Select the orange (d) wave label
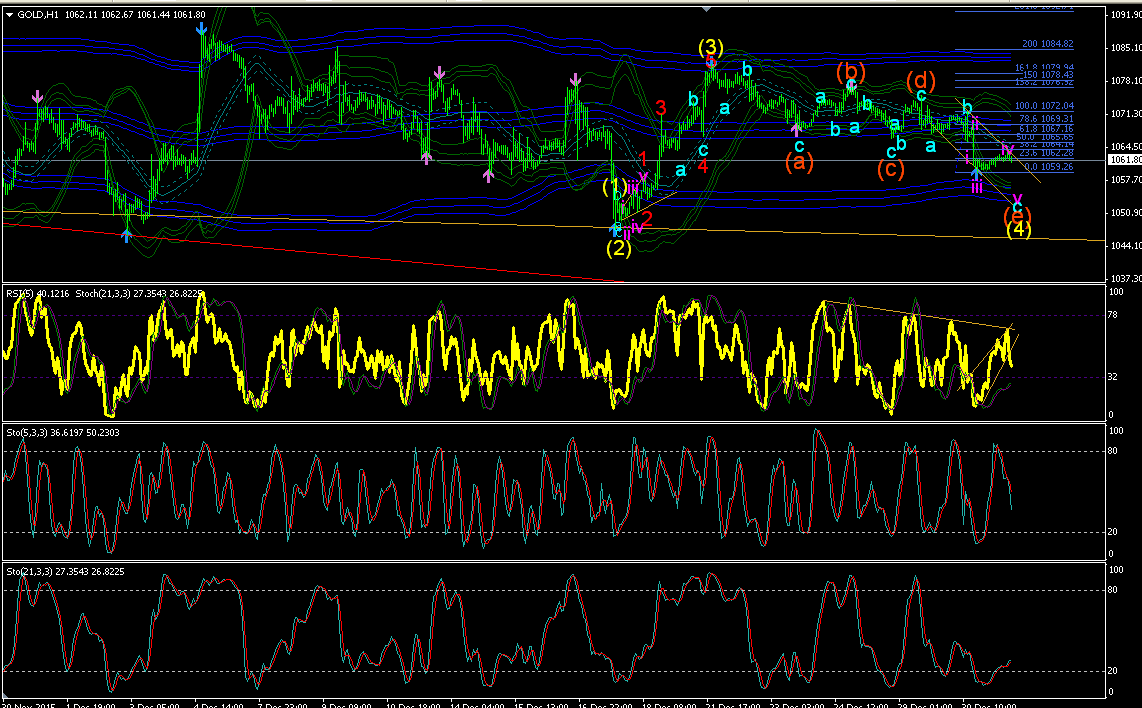The width and height of the screenshot is (1142, 708). coord(921,80)
